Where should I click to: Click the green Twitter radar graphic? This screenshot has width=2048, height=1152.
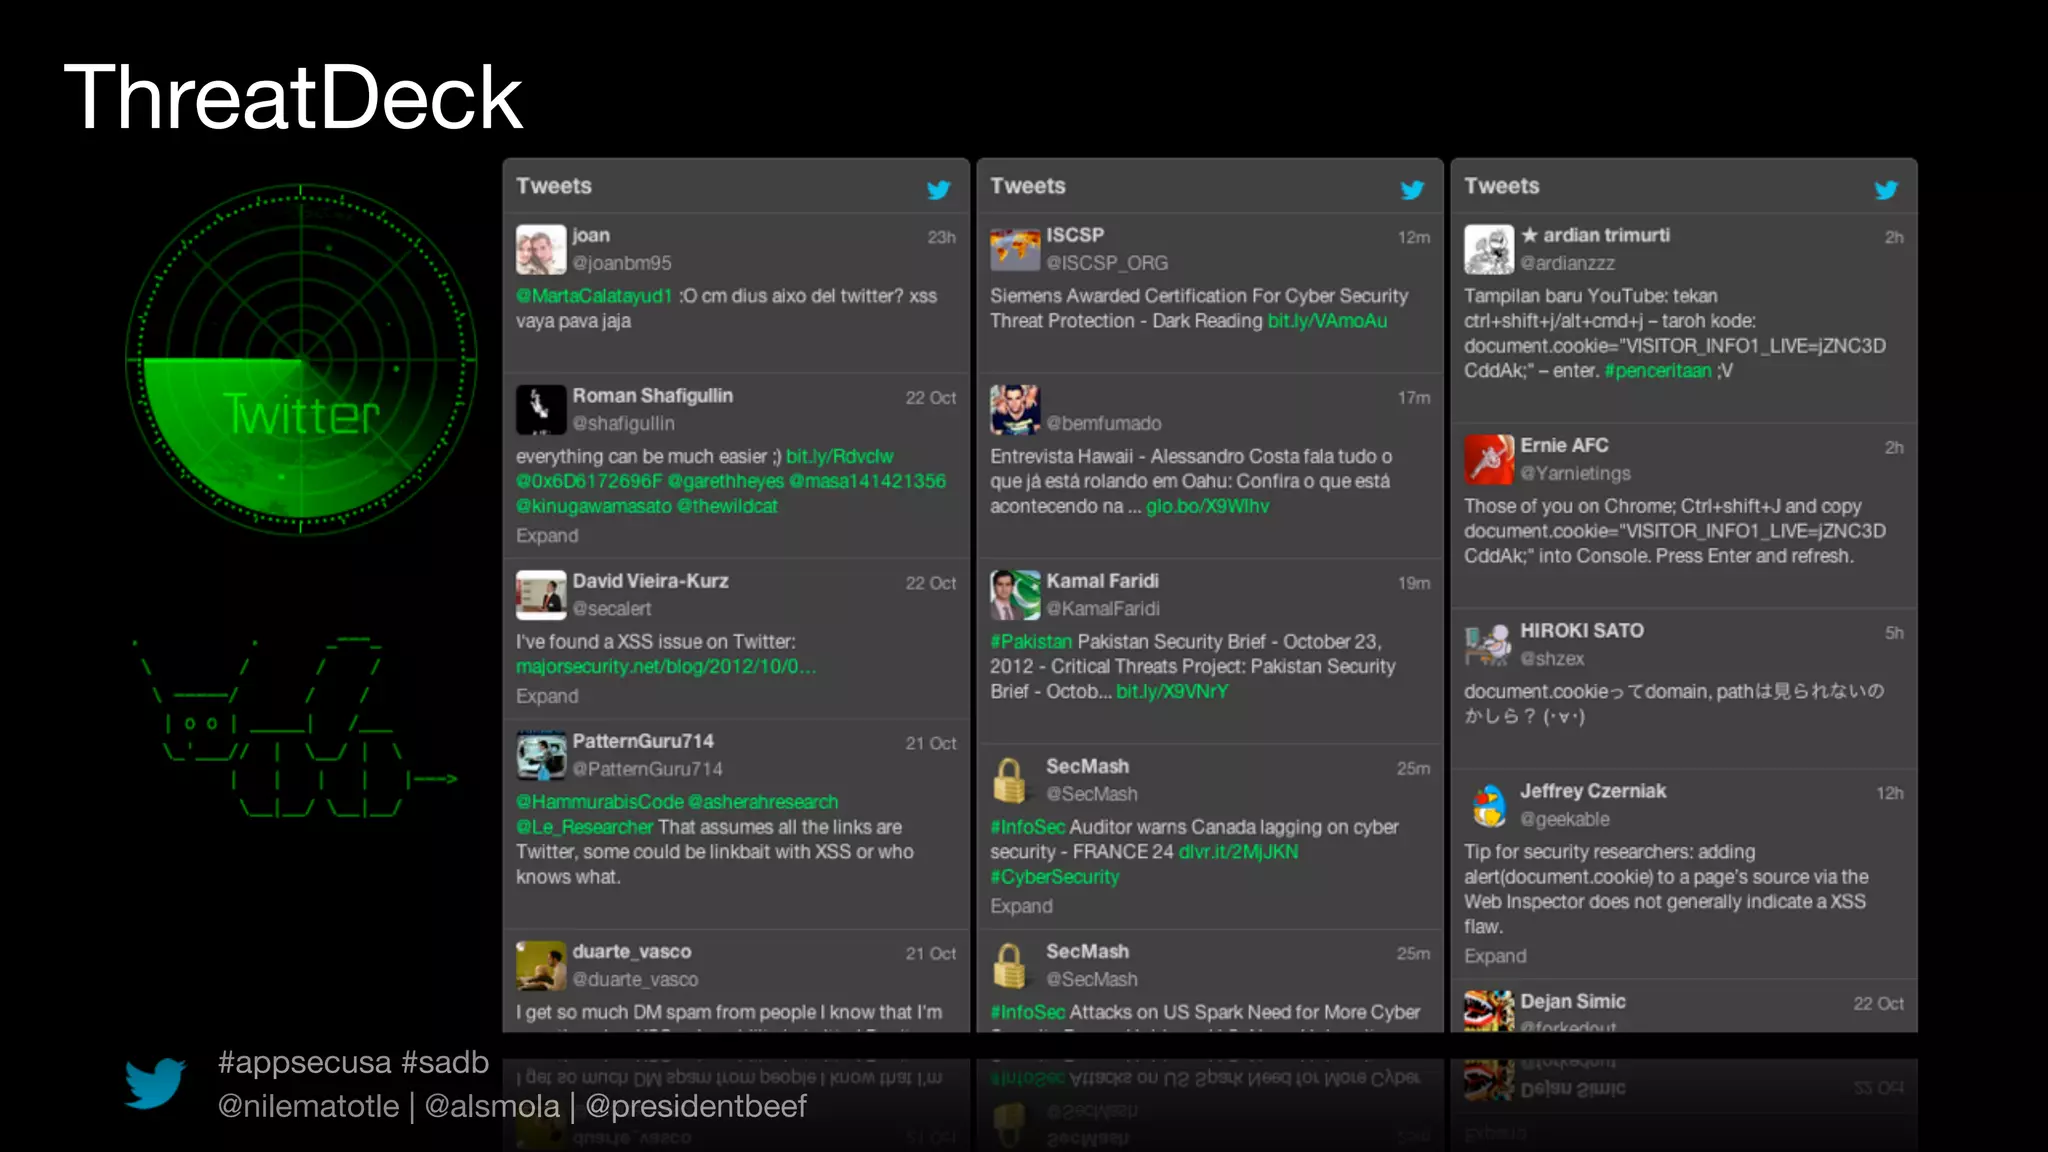(x=300, y=359)
